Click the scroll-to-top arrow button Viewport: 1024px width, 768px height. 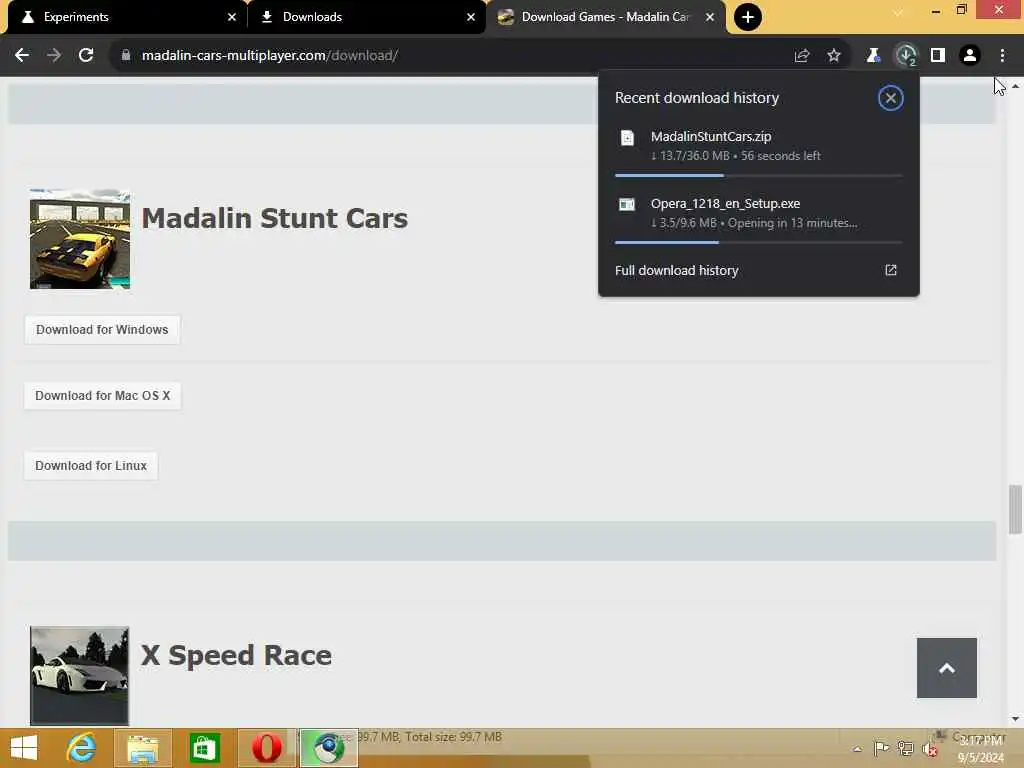pyautogui.click(x=946, y=668)
